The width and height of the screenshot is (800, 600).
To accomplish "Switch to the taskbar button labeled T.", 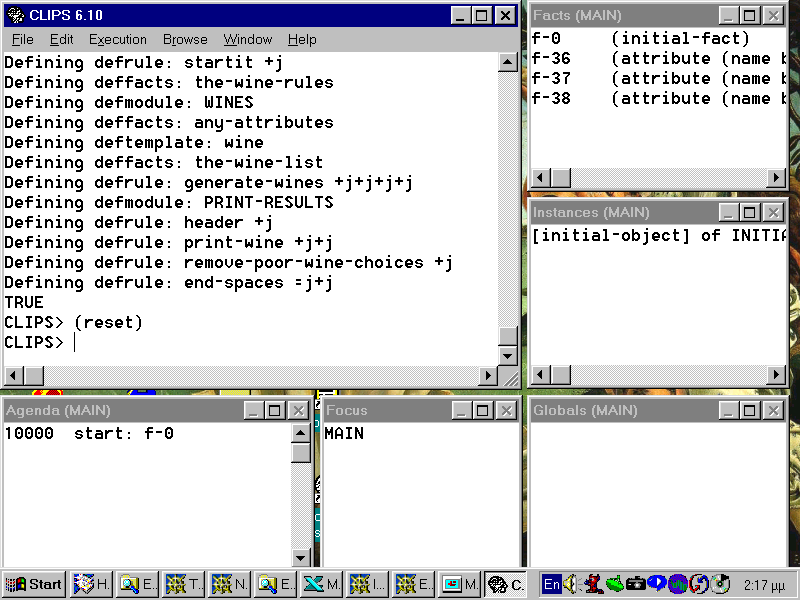I will (x=183, y=584).
